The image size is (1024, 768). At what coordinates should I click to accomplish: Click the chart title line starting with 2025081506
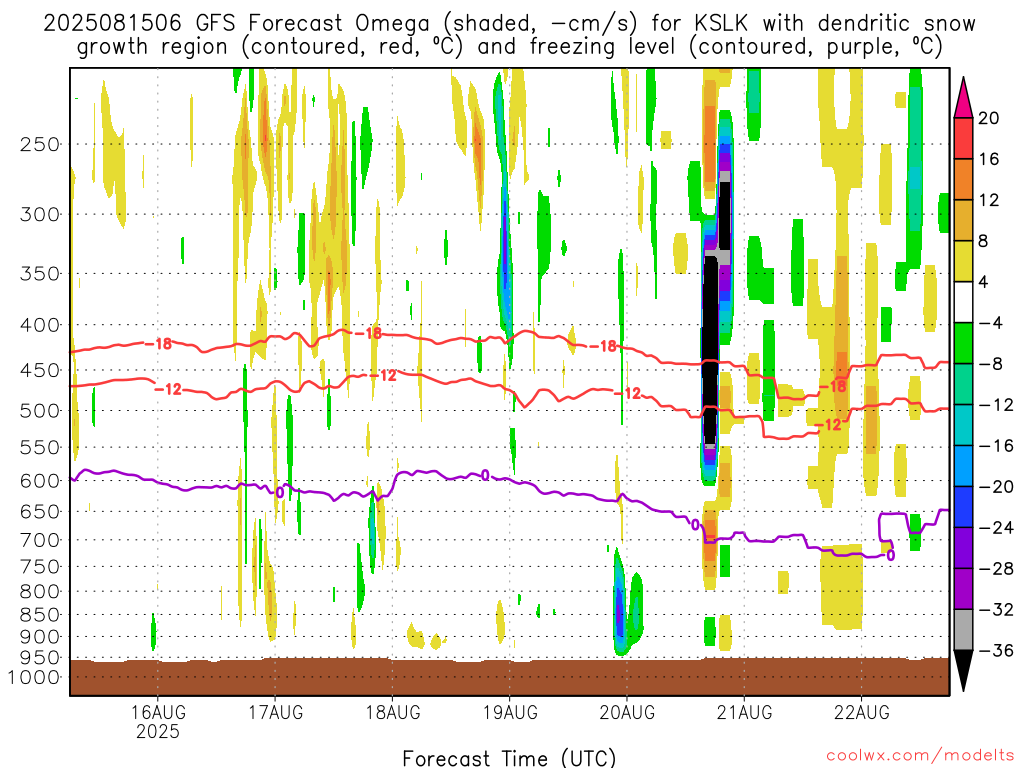click(509, 24)
